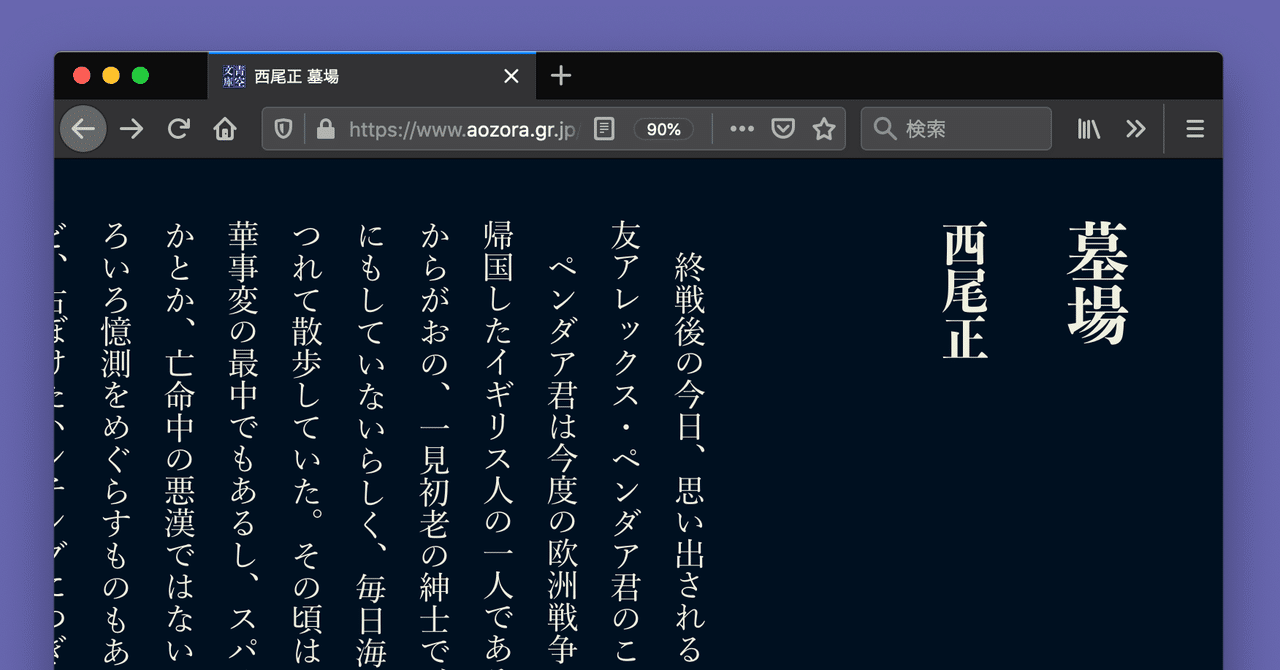Click the author name 西尾正

point(965,291)
